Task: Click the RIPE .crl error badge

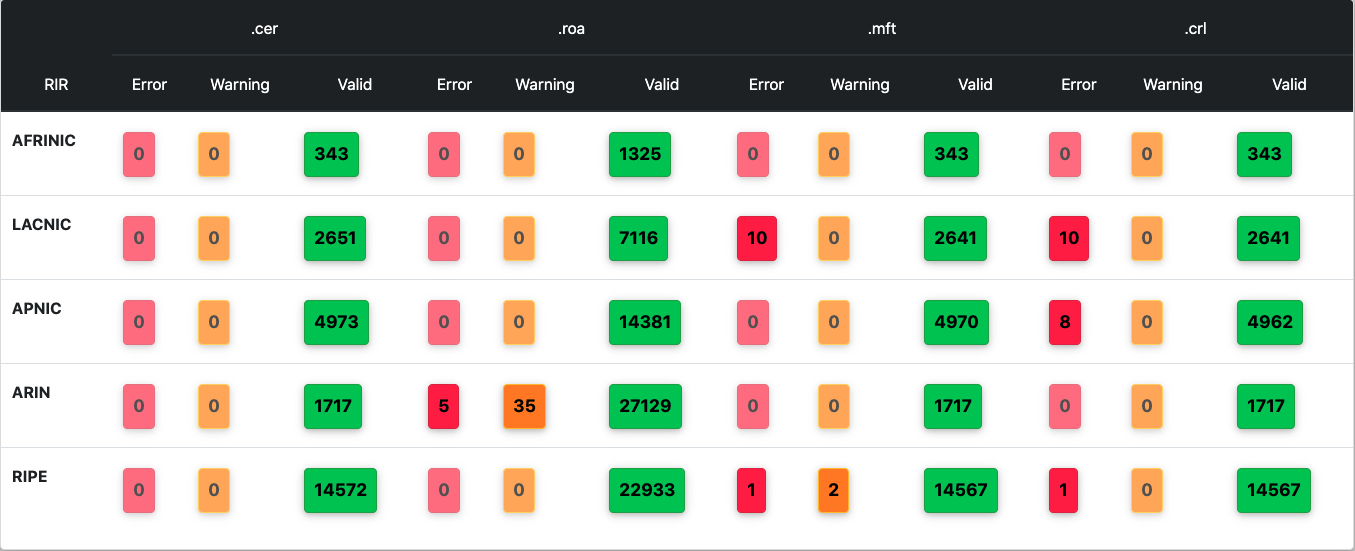Action: 1064,490
